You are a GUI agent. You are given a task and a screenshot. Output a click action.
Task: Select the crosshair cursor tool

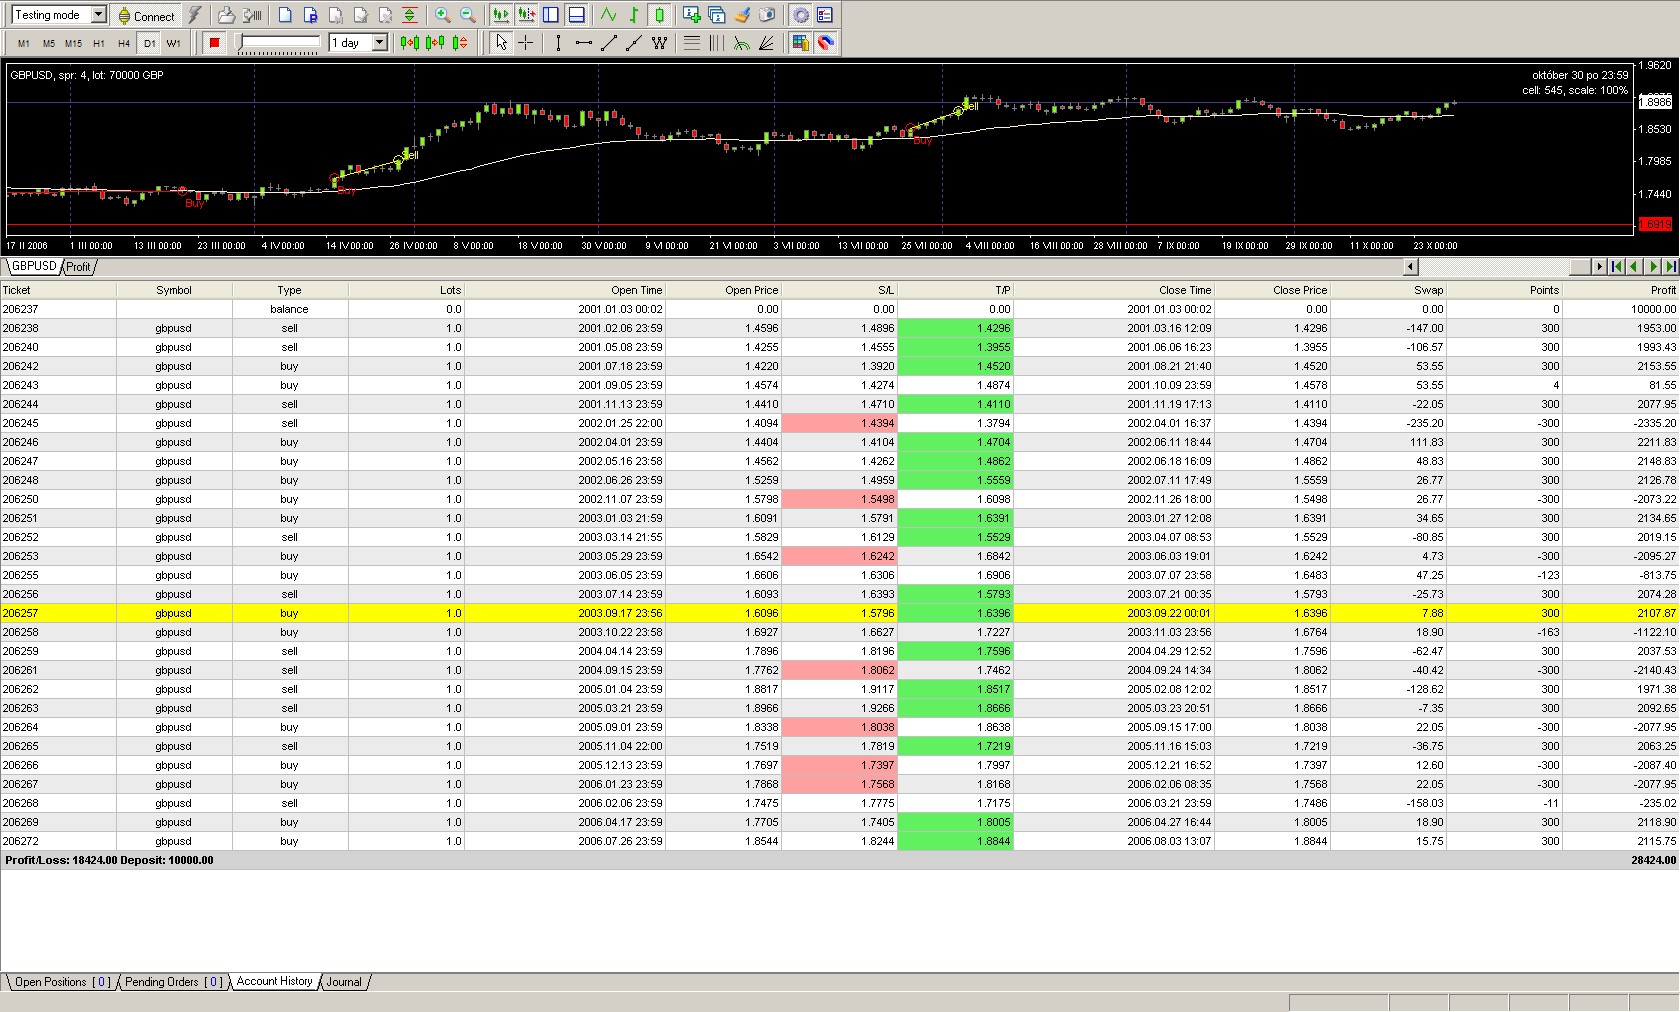coord(526,43)
